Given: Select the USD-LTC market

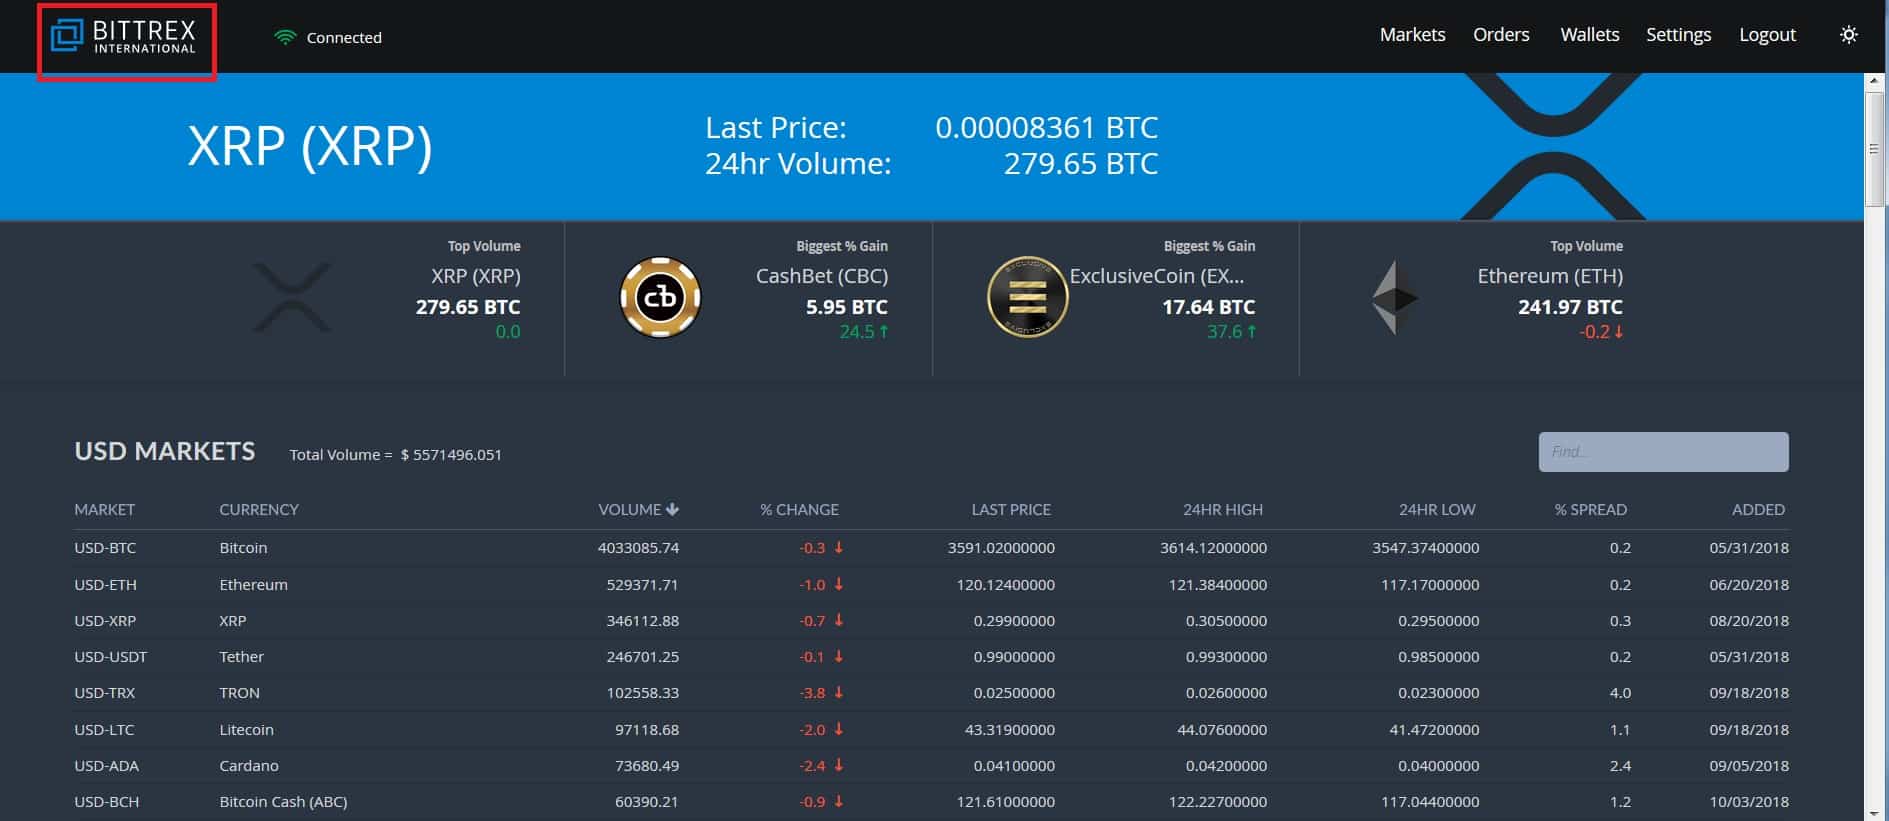Looking at the screenshot, I should coord(104,730).
